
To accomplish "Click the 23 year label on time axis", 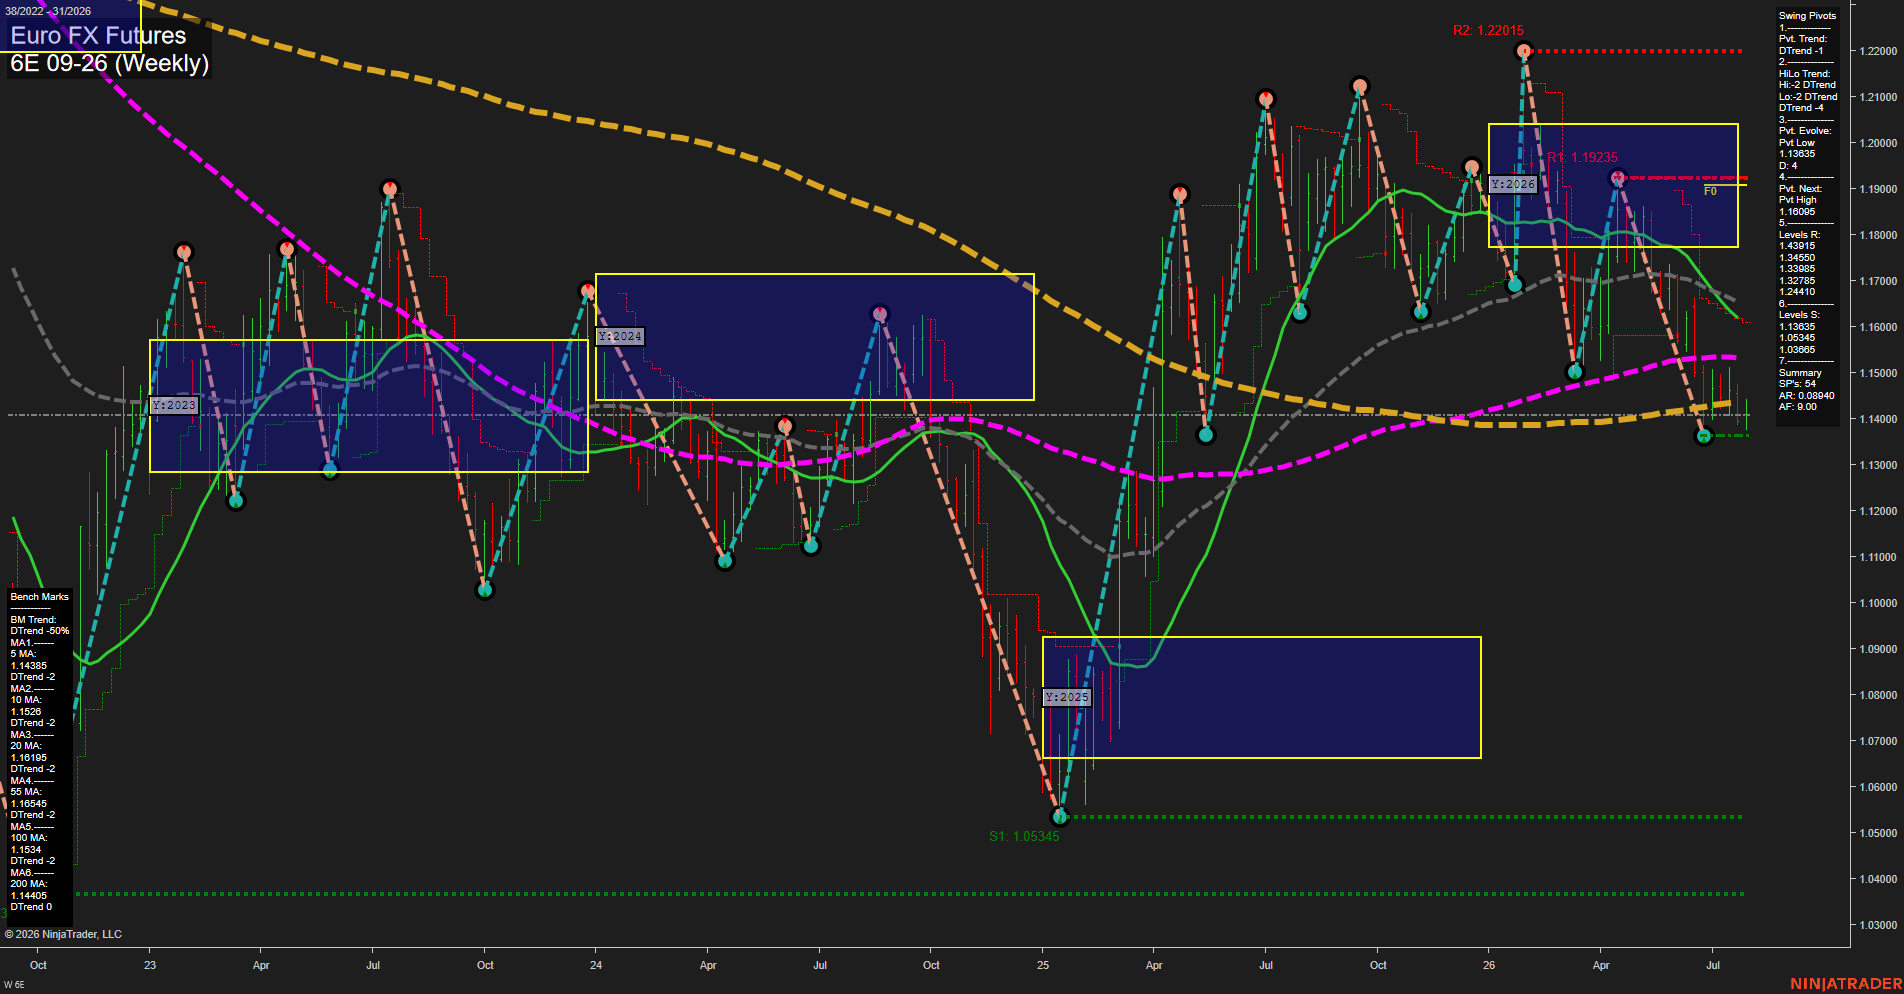I will pos(150,965).
